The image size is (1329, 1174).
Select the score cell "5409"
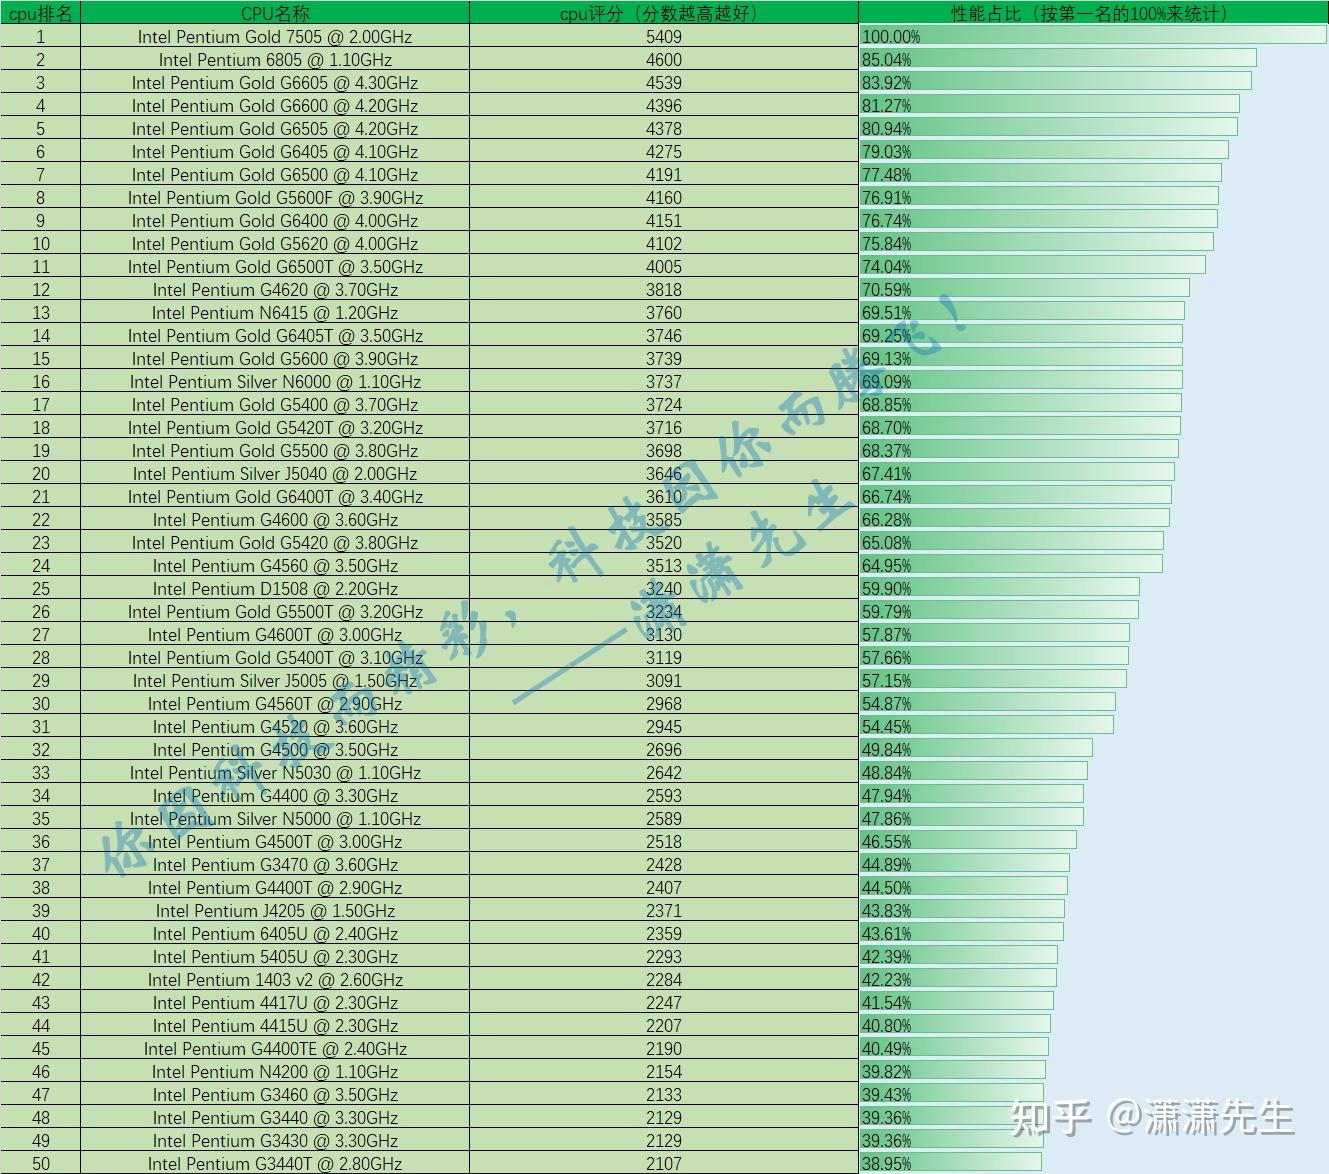[x=664, y=36]
